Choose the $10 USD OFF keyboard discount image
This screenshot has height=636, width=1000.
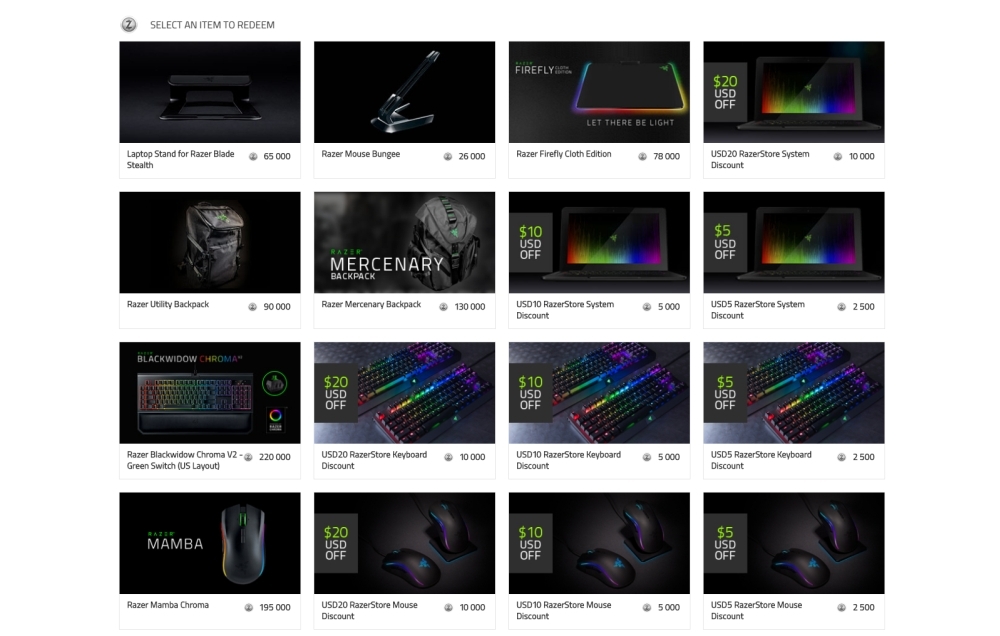tap(599, 393)
